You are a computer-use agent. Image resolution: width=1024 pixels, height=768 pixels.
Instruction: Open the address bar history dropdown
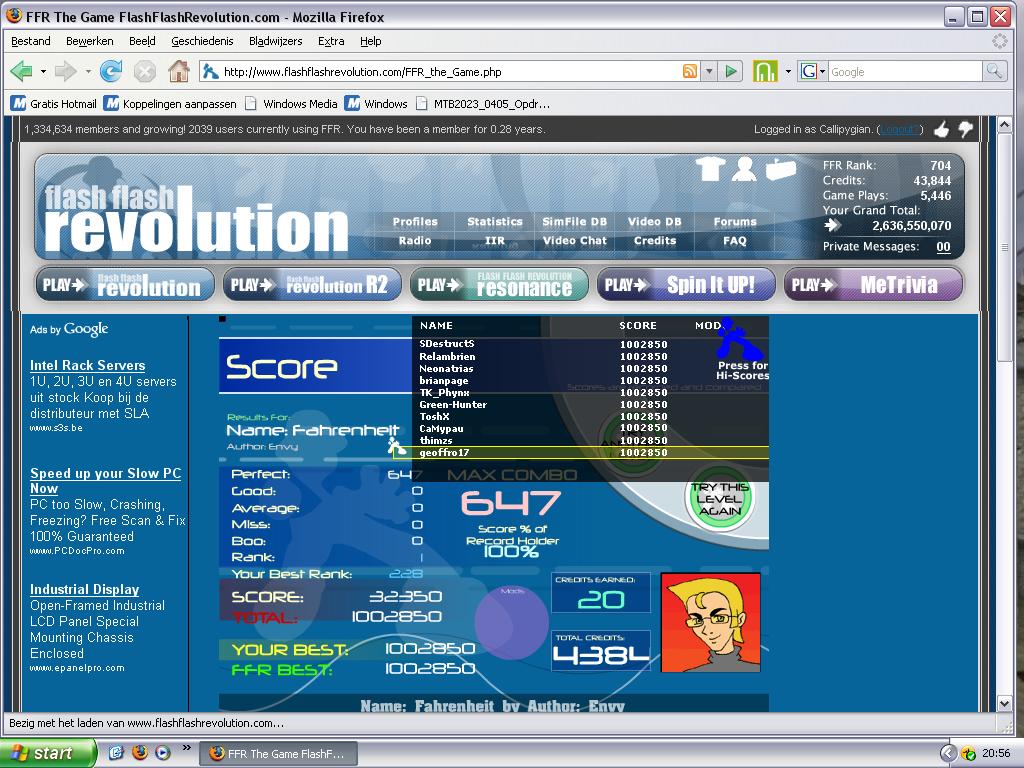click(x=709, y=72)
